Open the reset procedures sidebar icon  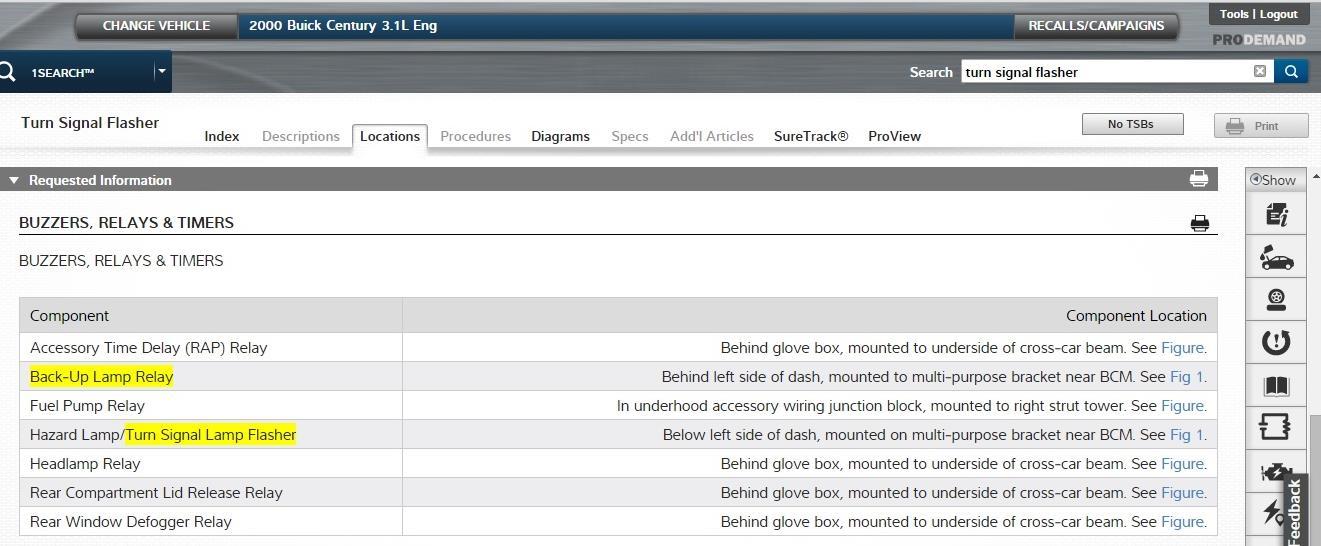[x=1276, y=342]
